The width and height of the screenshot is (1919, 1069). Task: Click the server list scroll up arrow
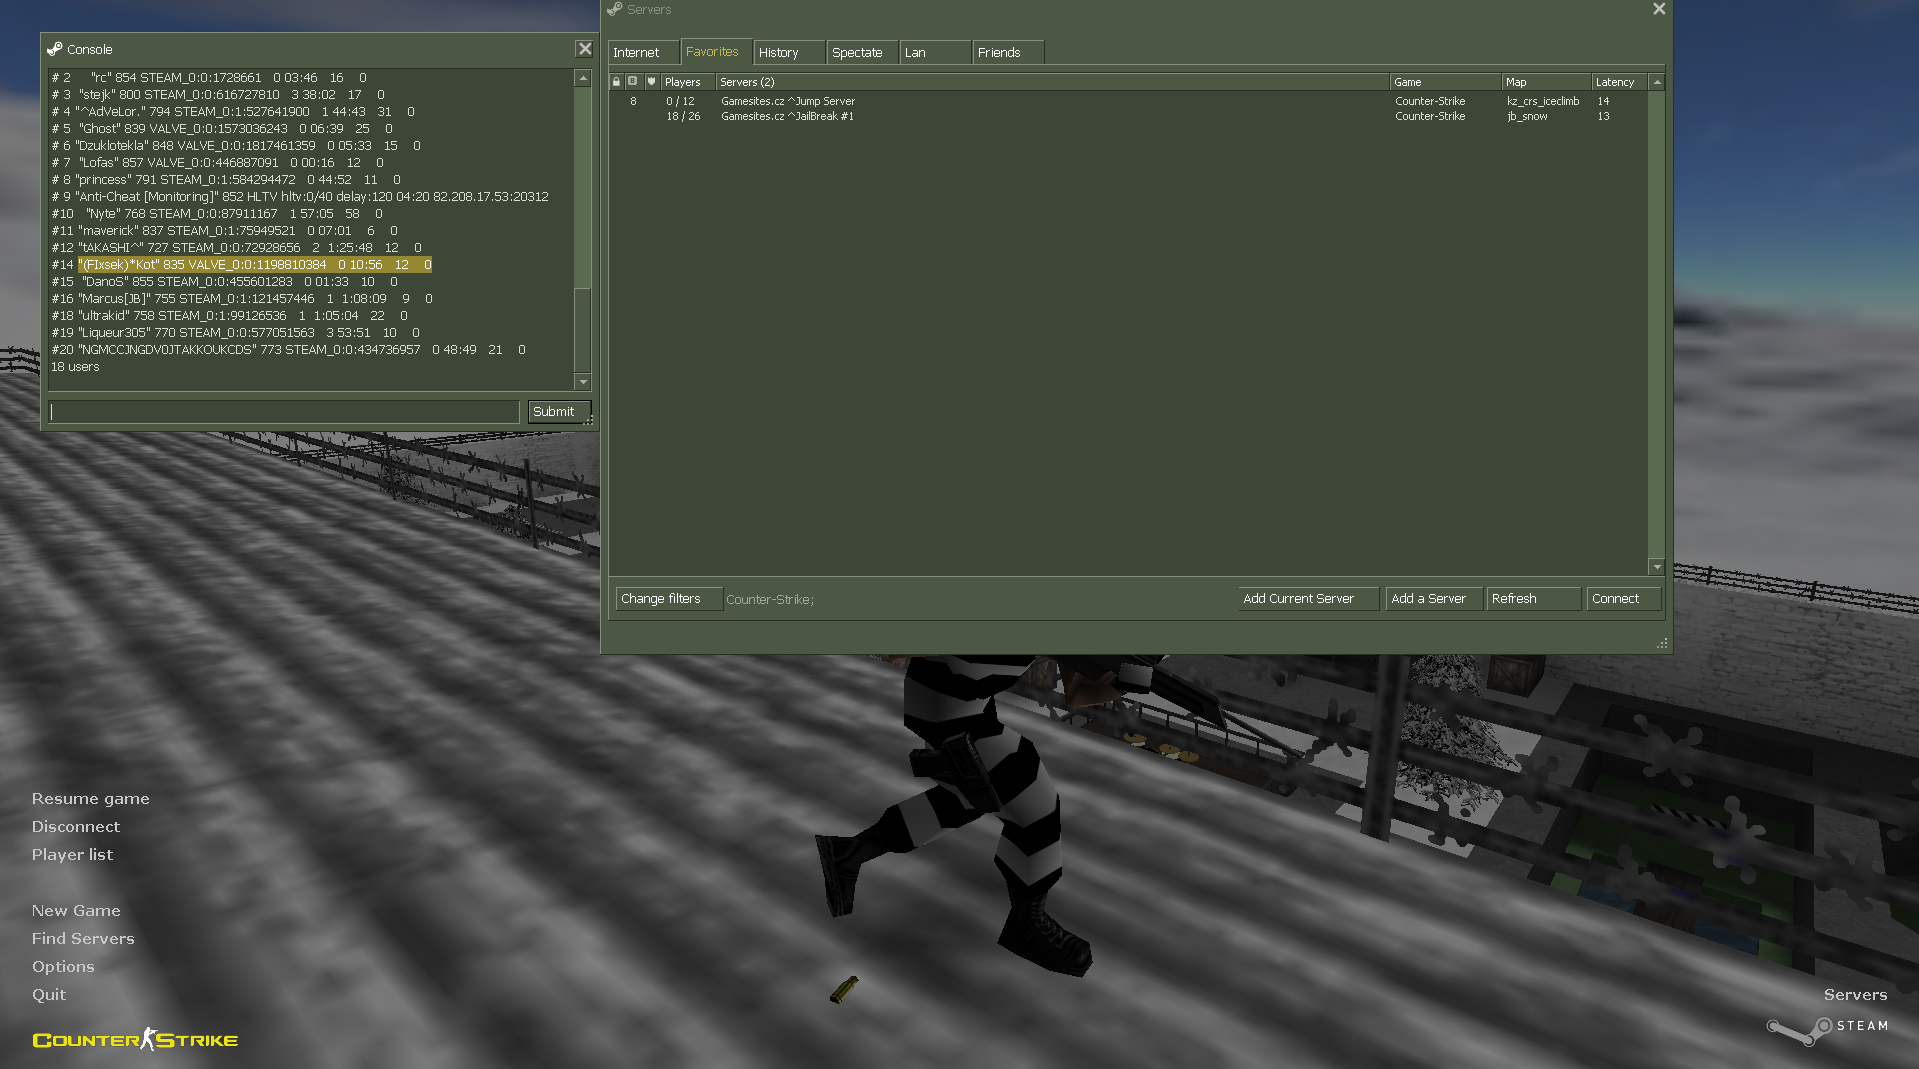tap(1657, 82)
